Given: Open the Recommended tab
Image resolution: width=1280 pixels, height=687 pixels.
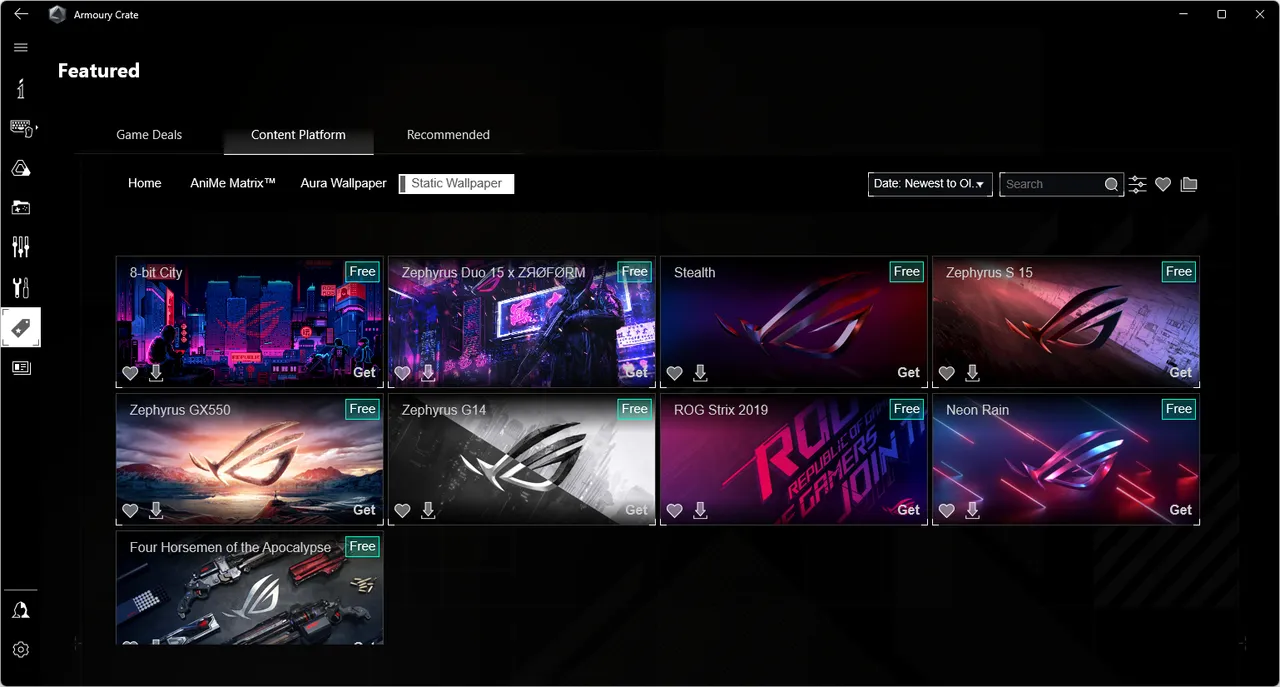Looking at the screenshot, I should point(448,135).
